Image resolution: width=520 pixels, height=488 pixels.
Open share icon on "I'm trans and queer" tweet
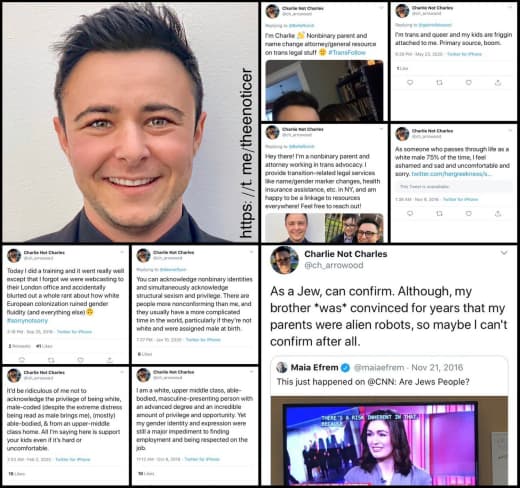498,82
